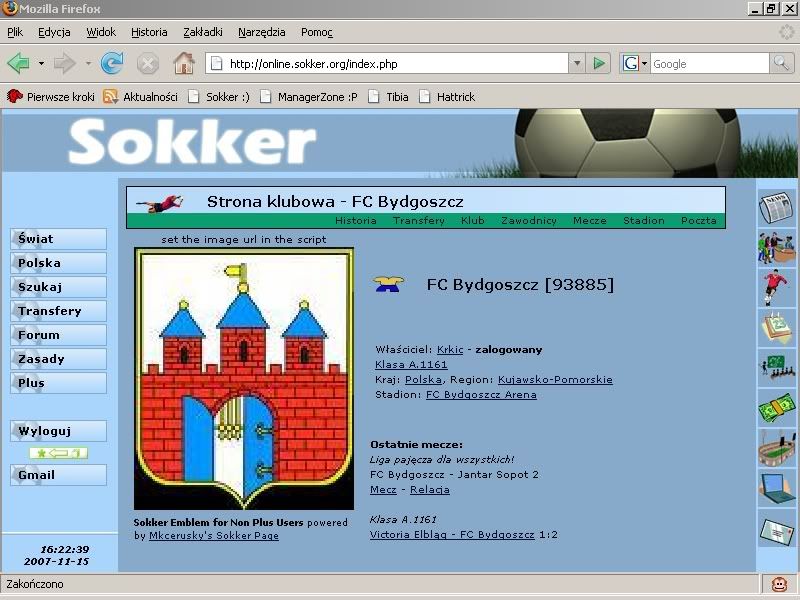Click the page icon in the address bar
This screenshot has height=600, width=800.
[x=217, y=64]
